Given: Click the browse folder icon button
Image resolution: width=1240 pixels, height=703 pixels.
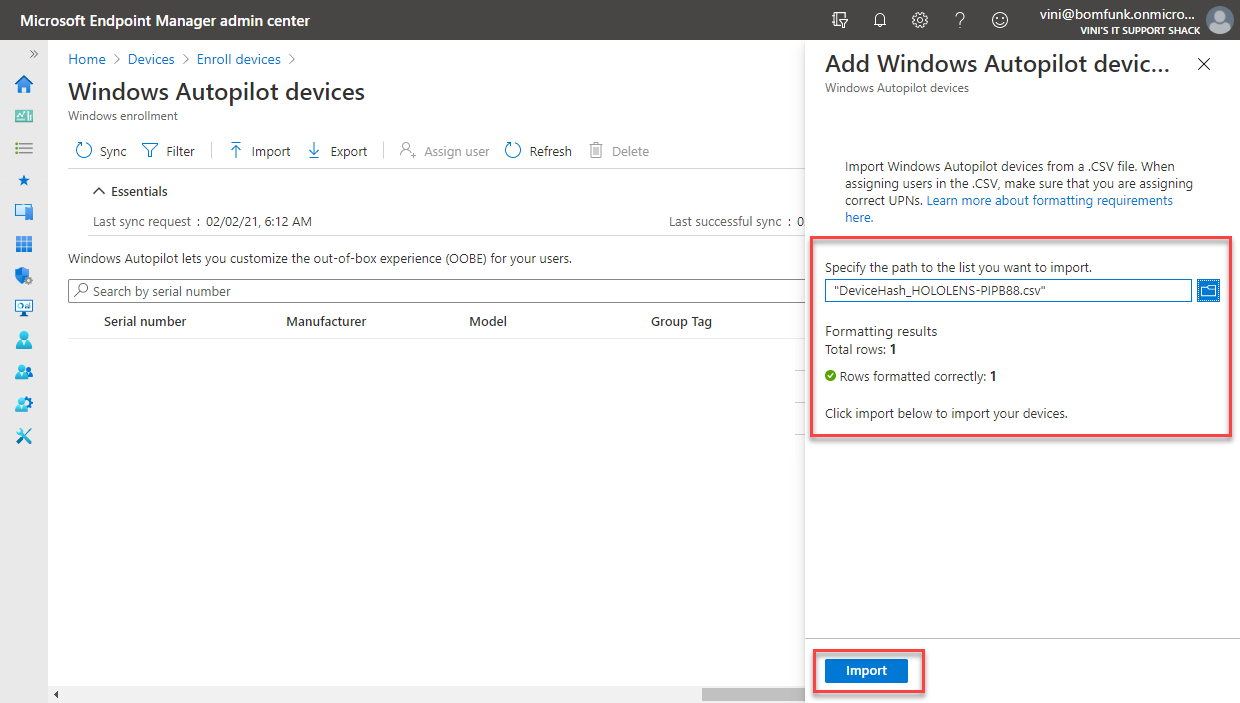Looking at the screenshot, I should 1208,290.
